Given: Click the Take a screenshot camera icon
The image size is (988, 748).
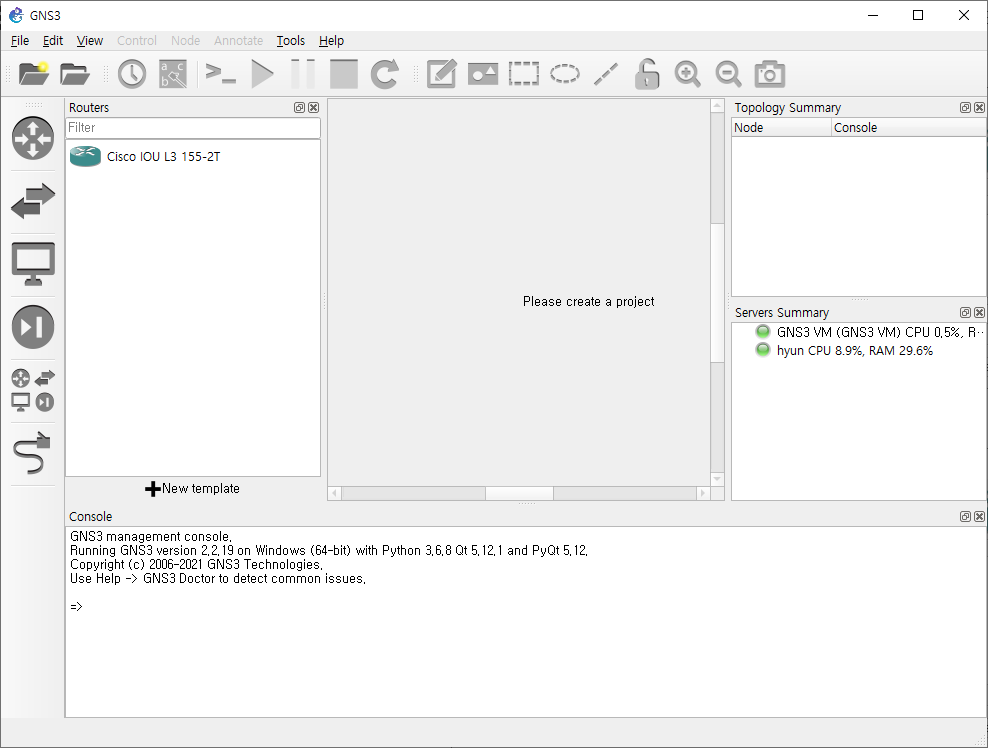Looking at the screenshot, I should [769, 74].
